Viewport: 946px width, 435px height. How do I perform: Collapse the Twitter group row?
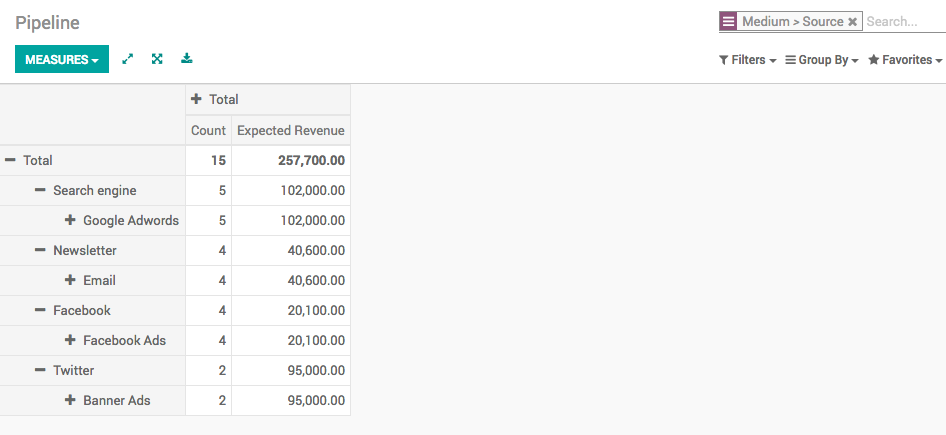point(41,370)
